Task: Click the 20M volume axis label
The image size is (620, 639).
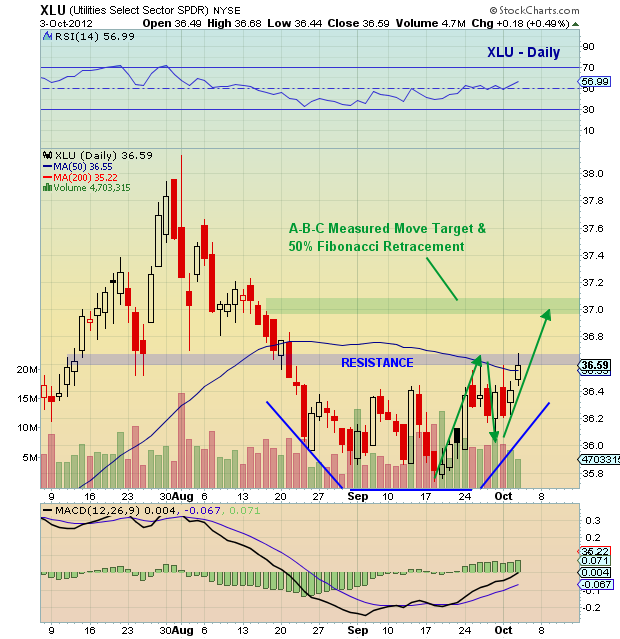Action: 27,369
